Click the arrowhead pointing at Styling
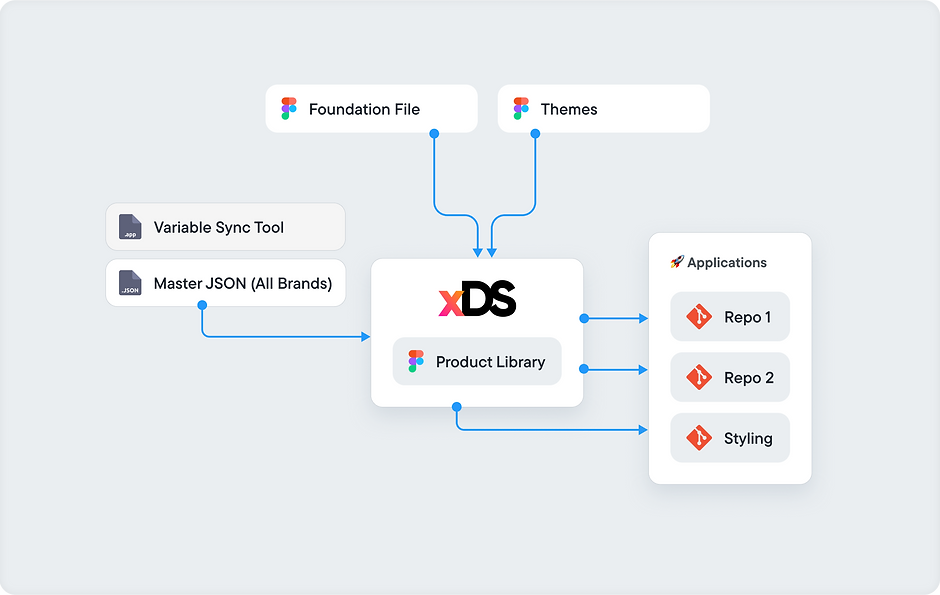 coord(643,430)
